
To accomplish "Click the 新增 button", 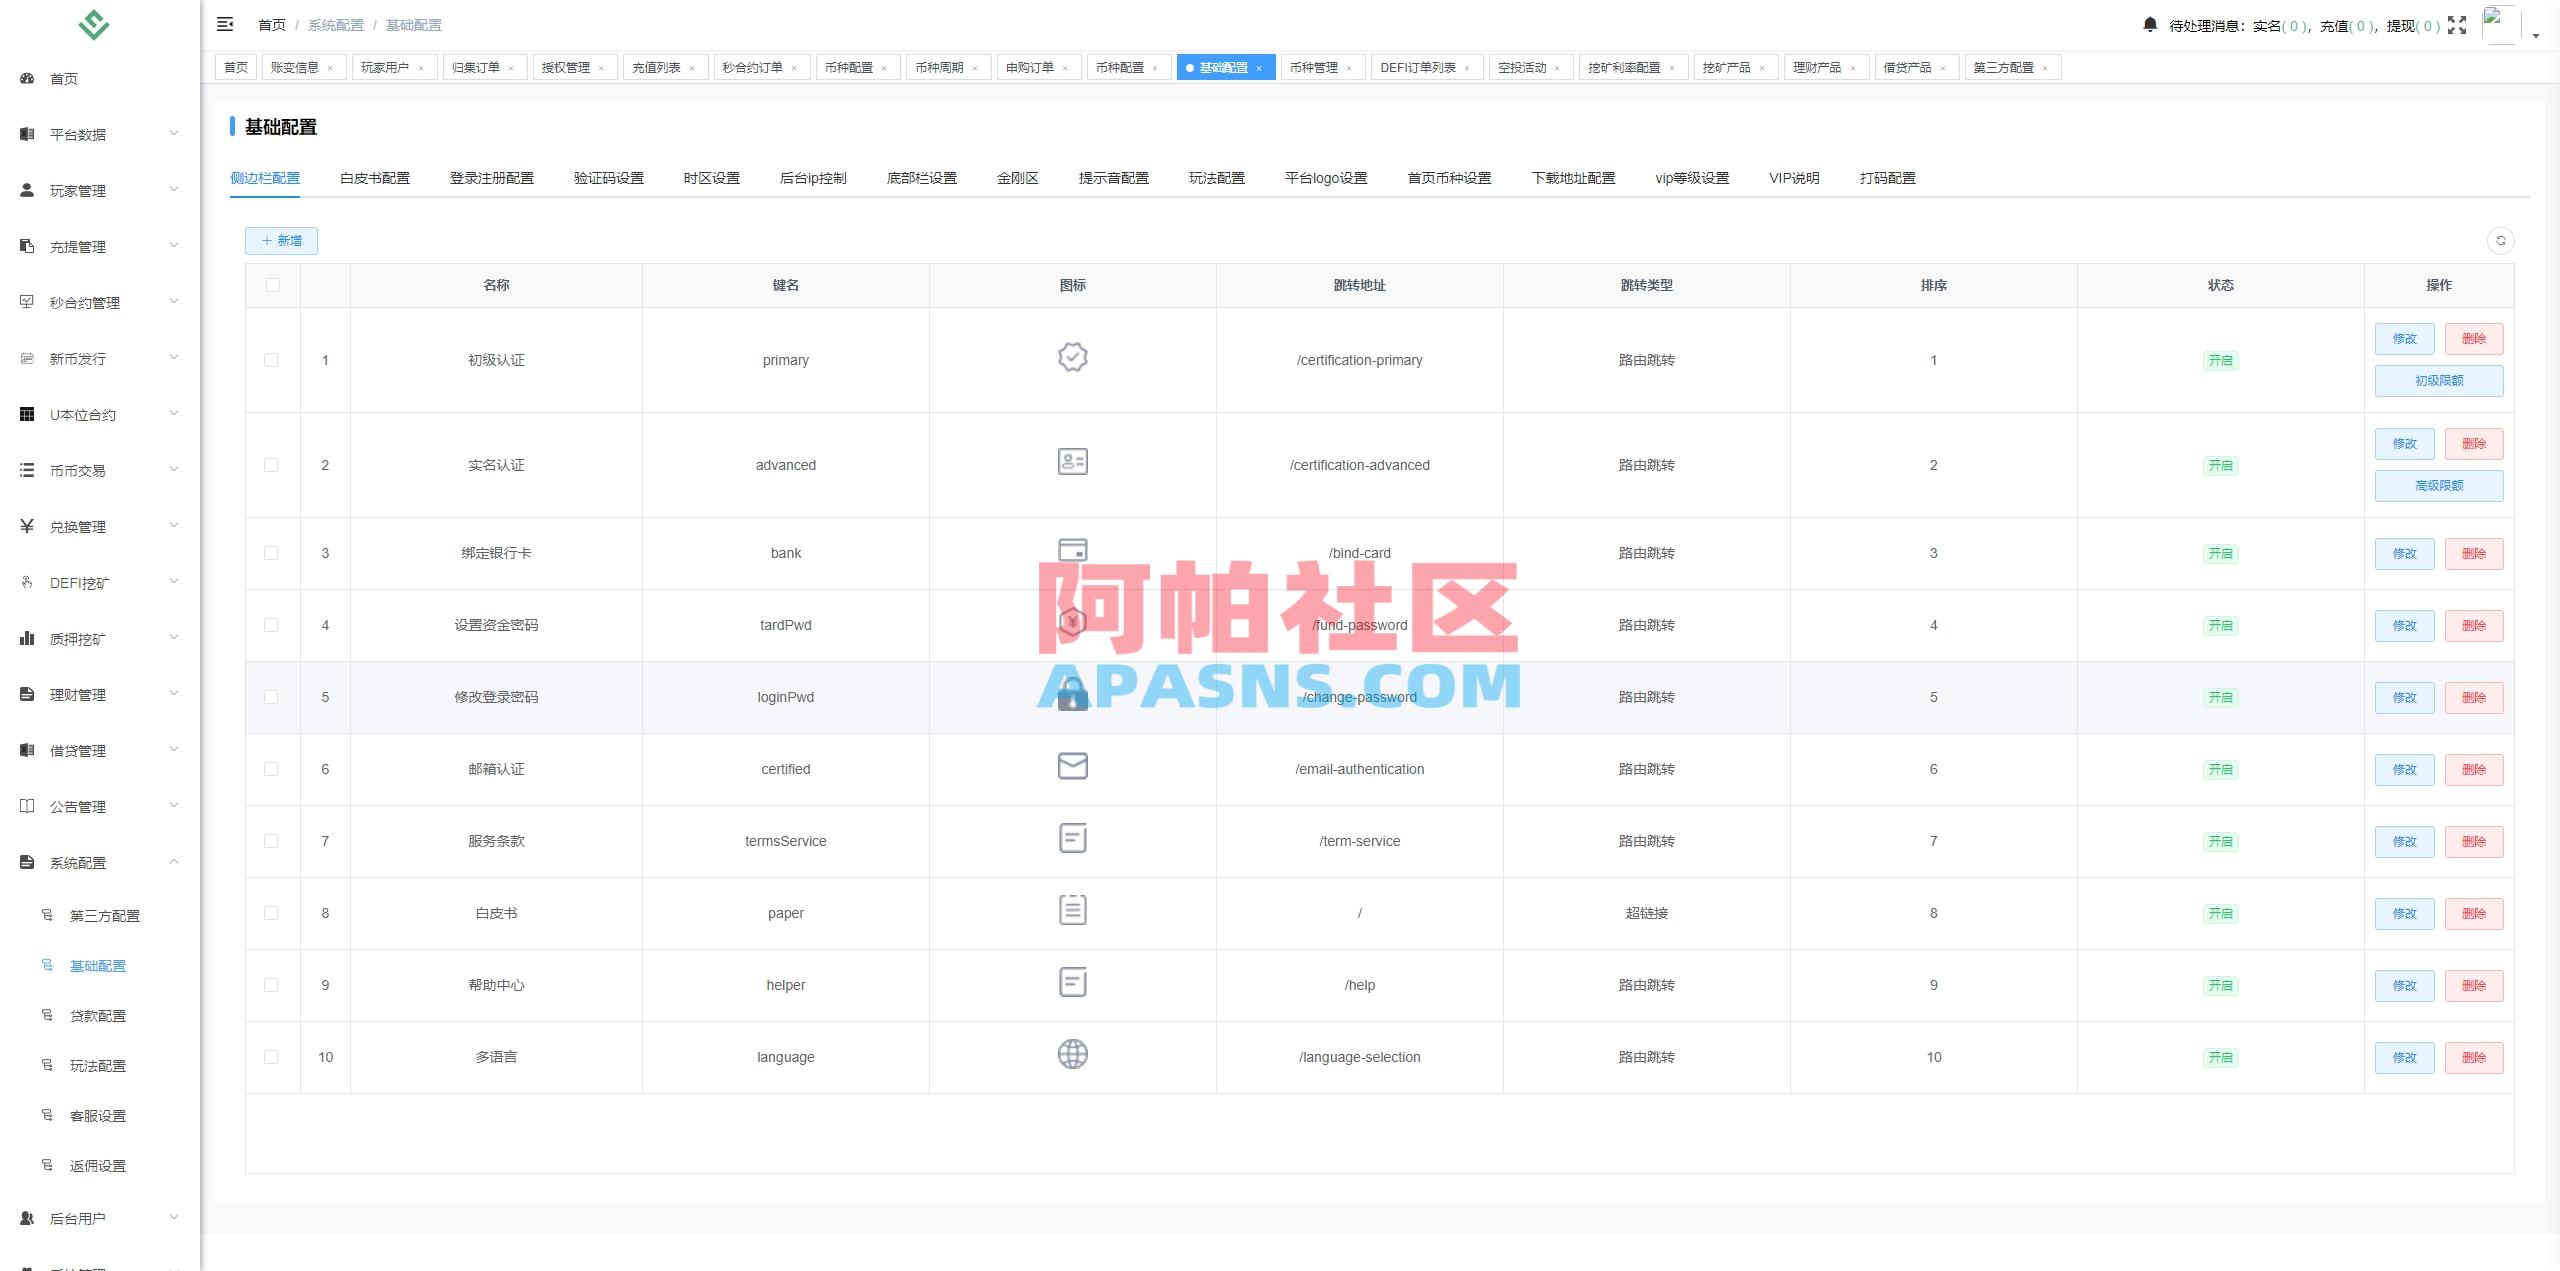I will point(281,240).
